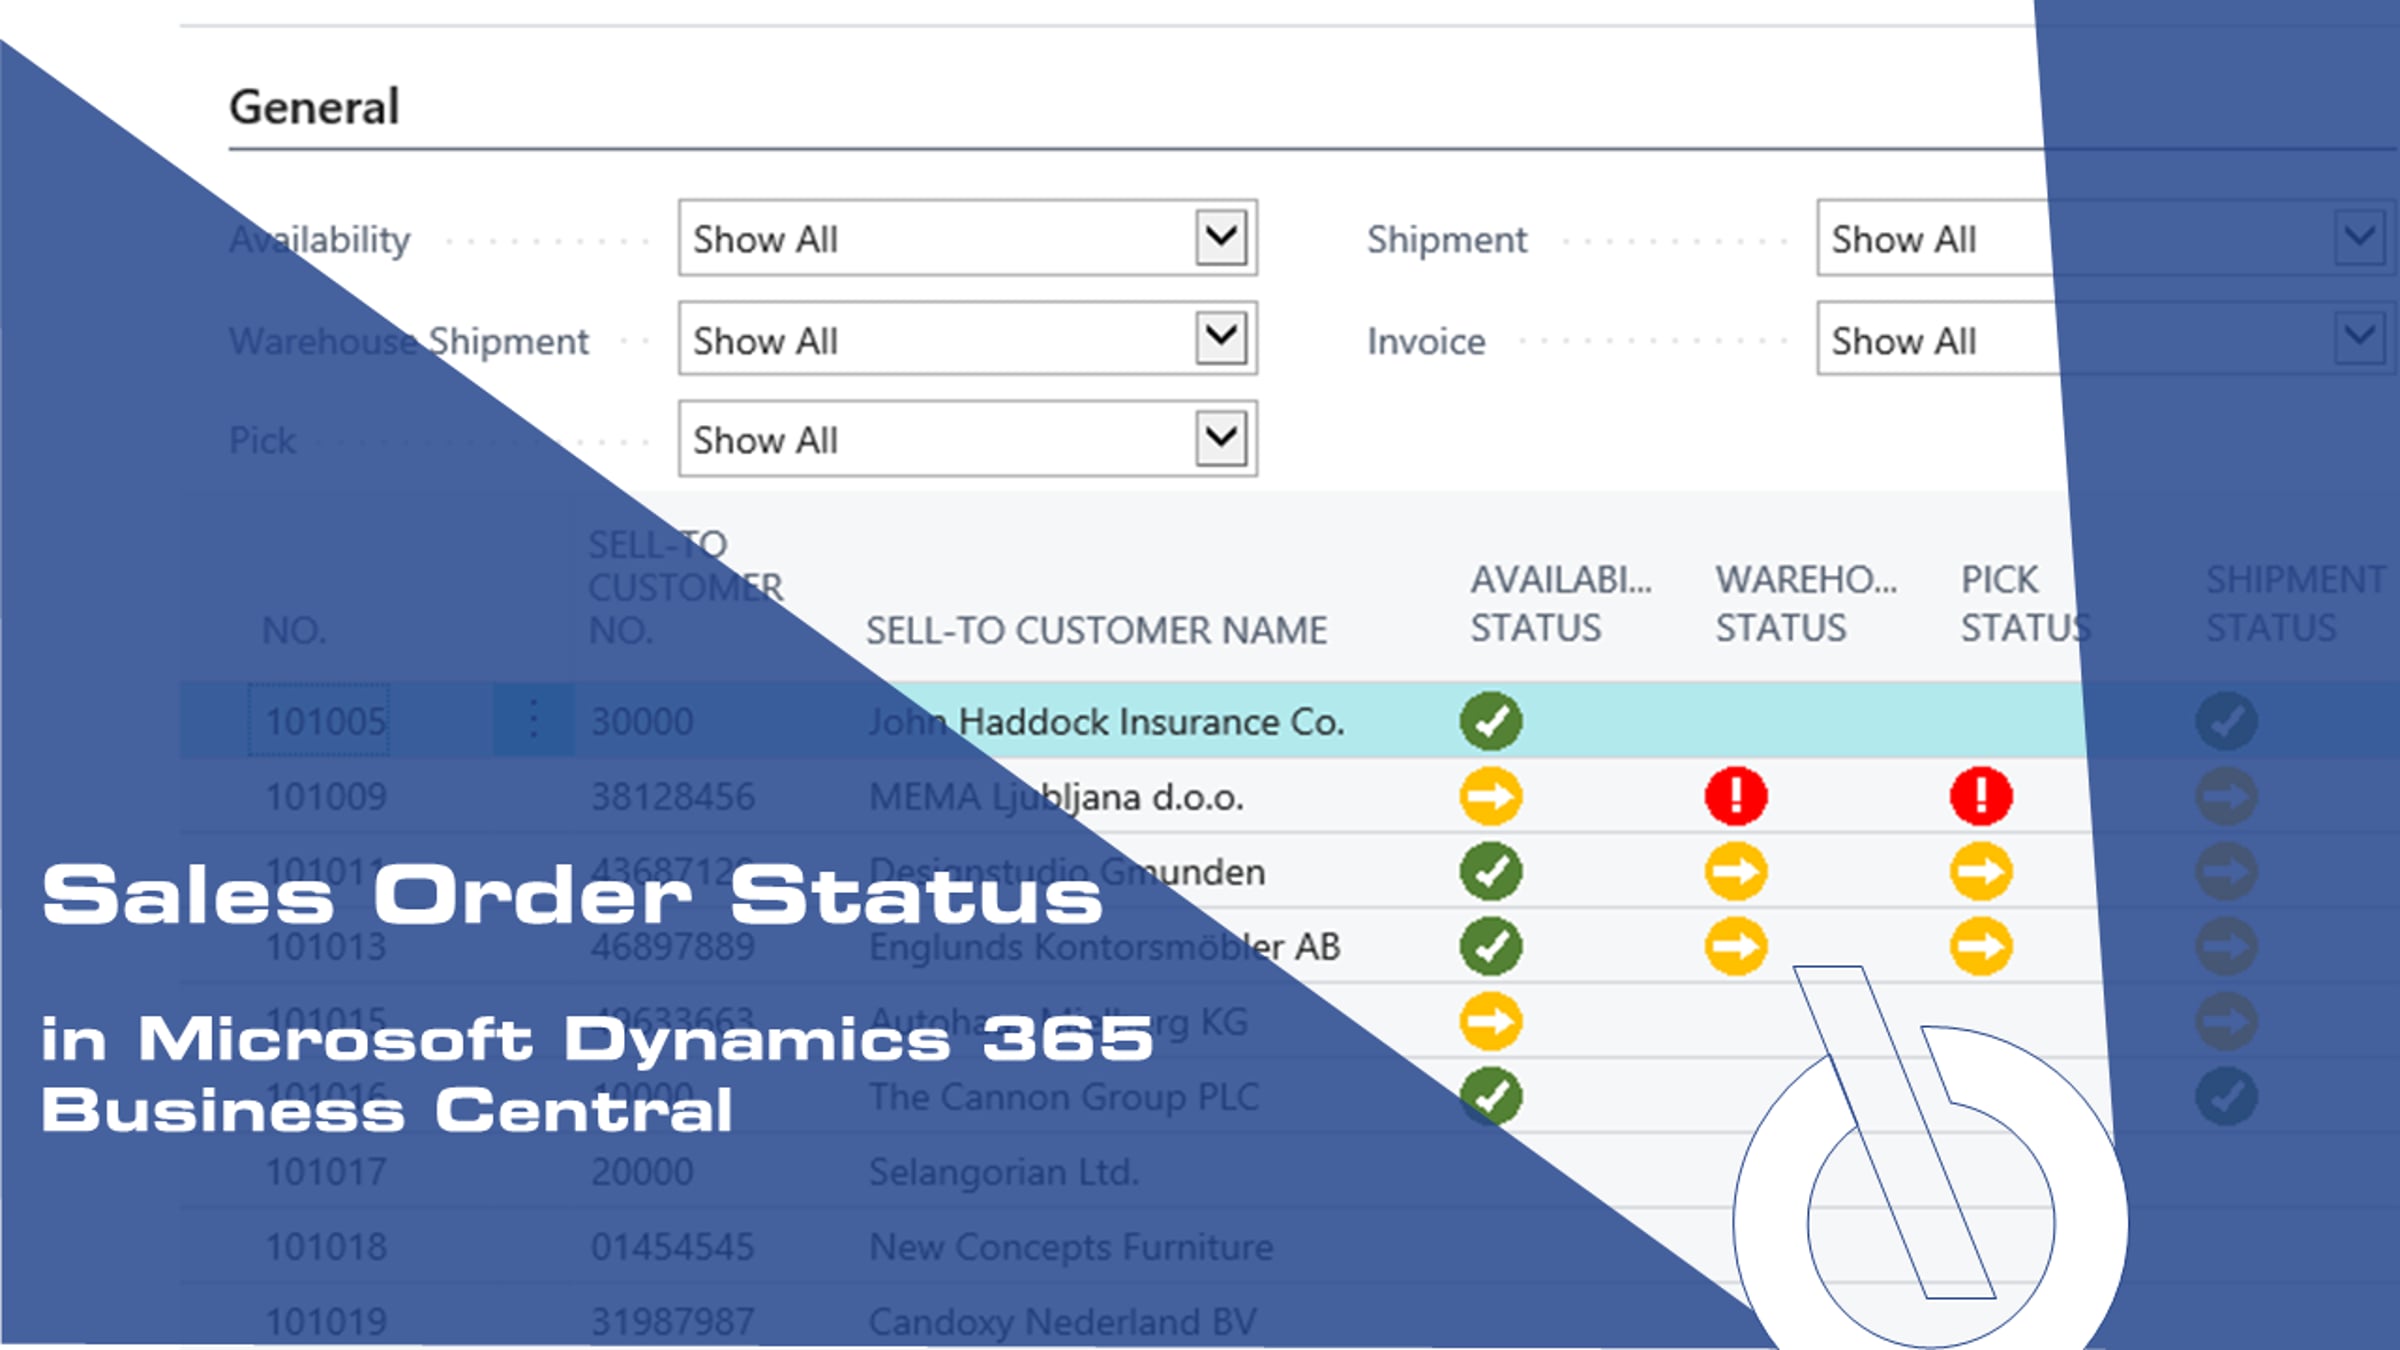This screenshot has width=2400, height=1350.
Task: Click the red warehouse status alert for MEMA Ljubljana
Action: [x=1736, y=796]
